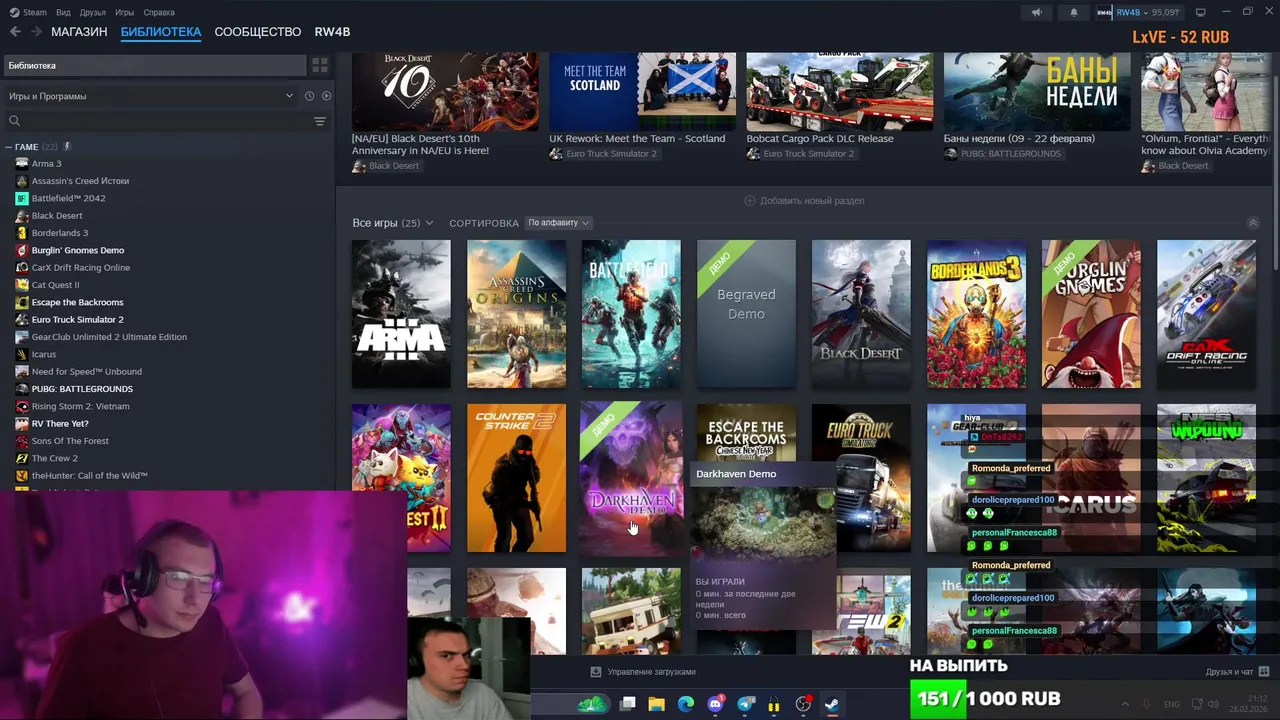Open the Counter-Strike 2 cover
This screenshot has height=720, width=1280.
(516, 478)
